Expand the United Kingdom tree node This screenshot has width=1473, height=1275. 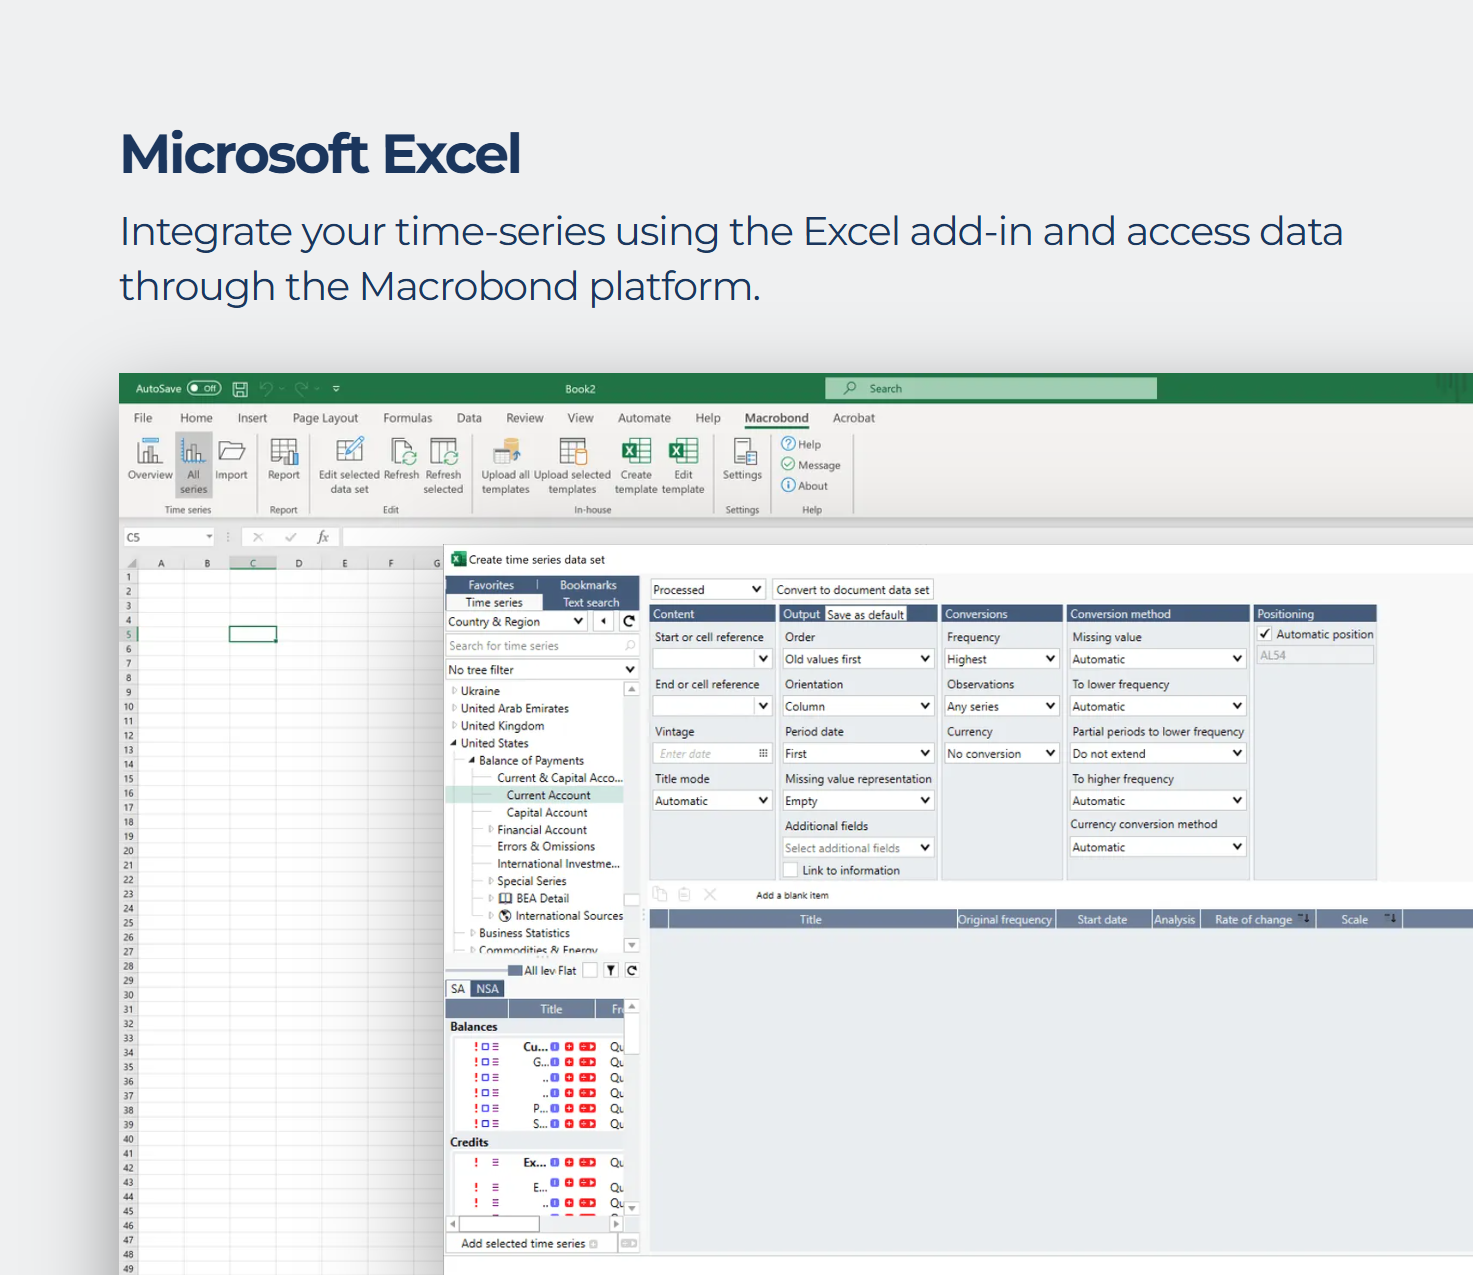click(x=454, y=726)
